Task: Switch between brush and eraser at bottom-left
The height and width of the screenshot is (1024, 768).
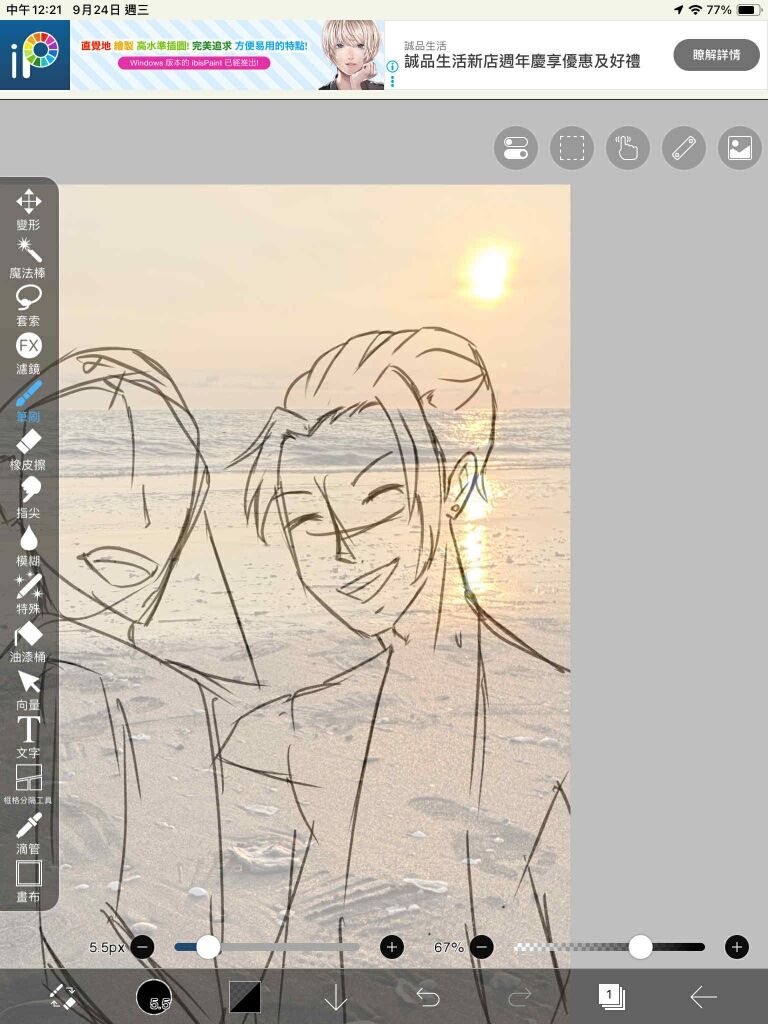Action: pyautogui.click(x=63, y=997)
